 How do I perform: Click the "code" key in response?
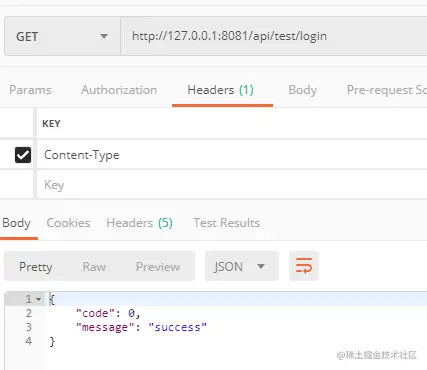[95, 313]
